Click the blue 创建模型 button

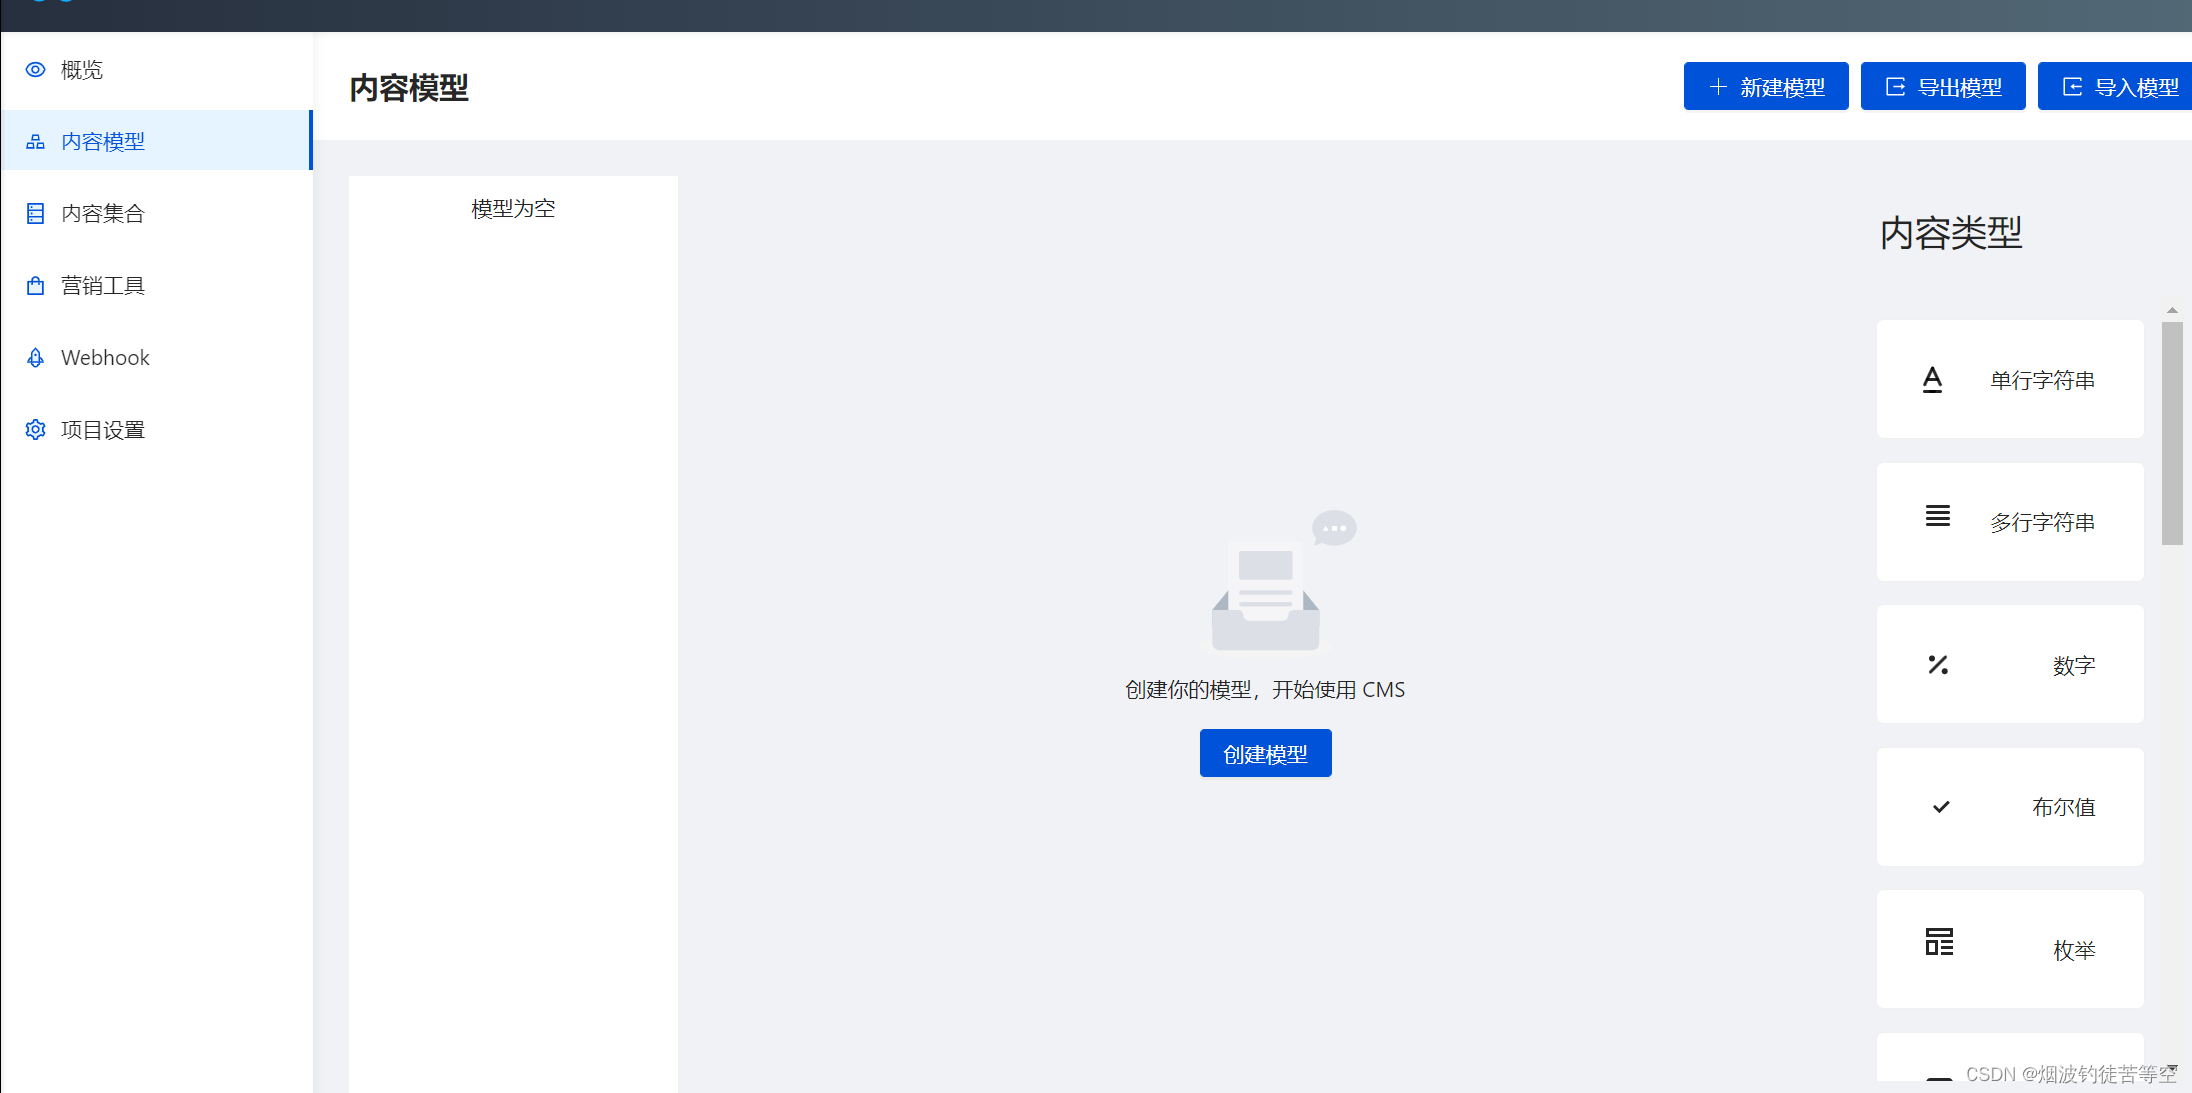(1265, 754)
